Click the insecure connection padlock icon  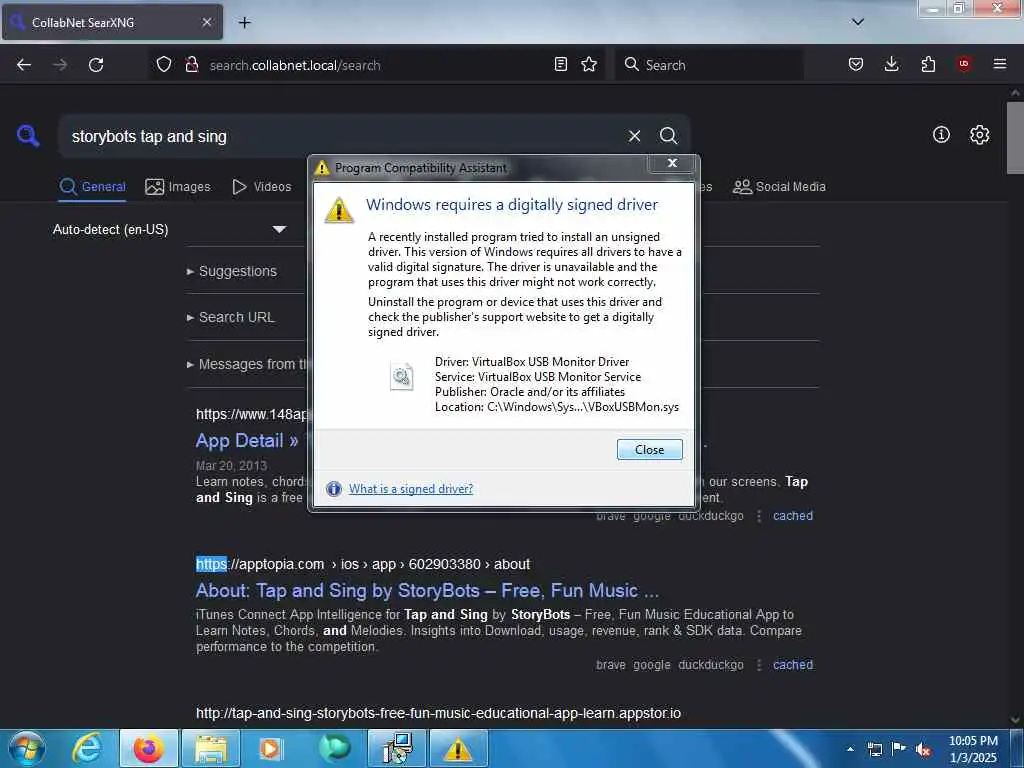[192, 65]
